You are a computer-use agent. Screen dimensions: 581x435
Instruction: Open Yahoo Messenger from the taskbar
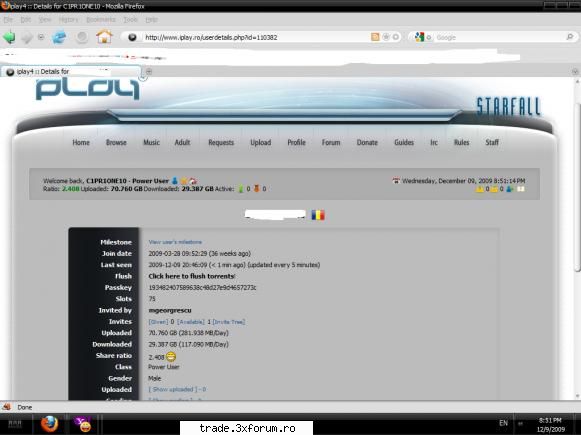83,424
